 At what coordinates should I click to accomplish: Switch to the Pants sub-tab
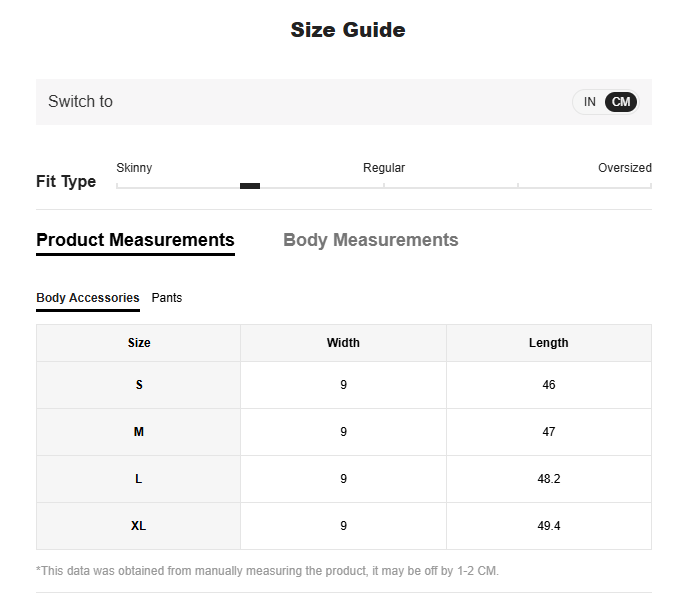(167, 298)
